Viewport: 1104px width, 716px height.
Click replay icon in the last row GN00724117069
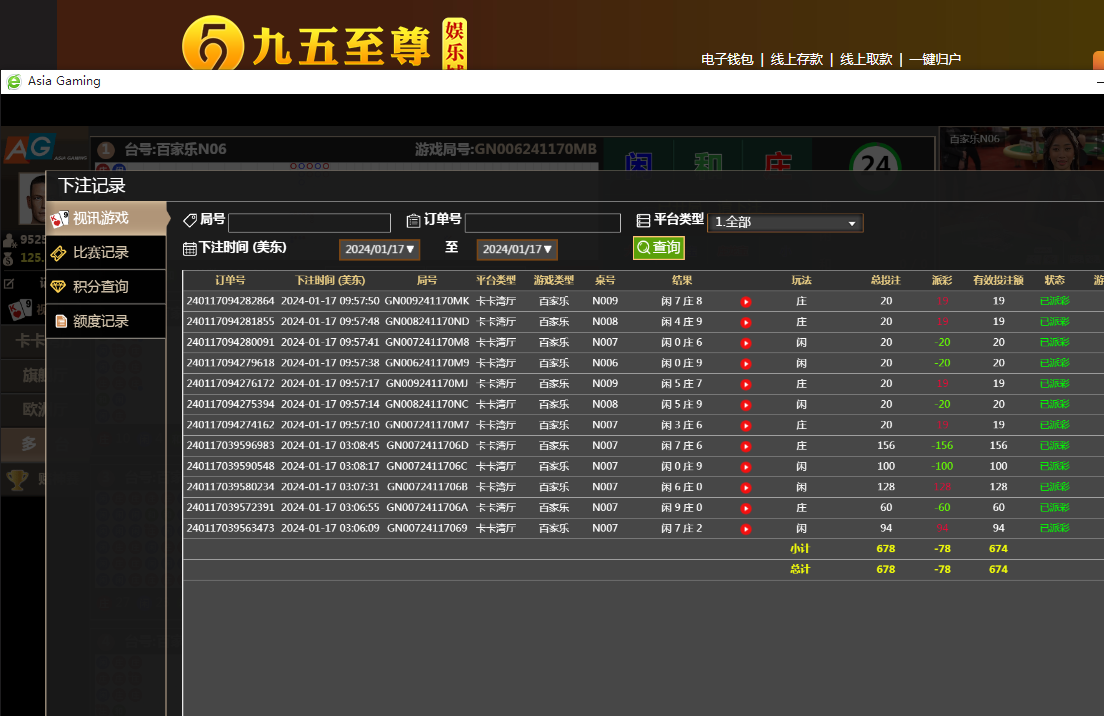(745, 529)
